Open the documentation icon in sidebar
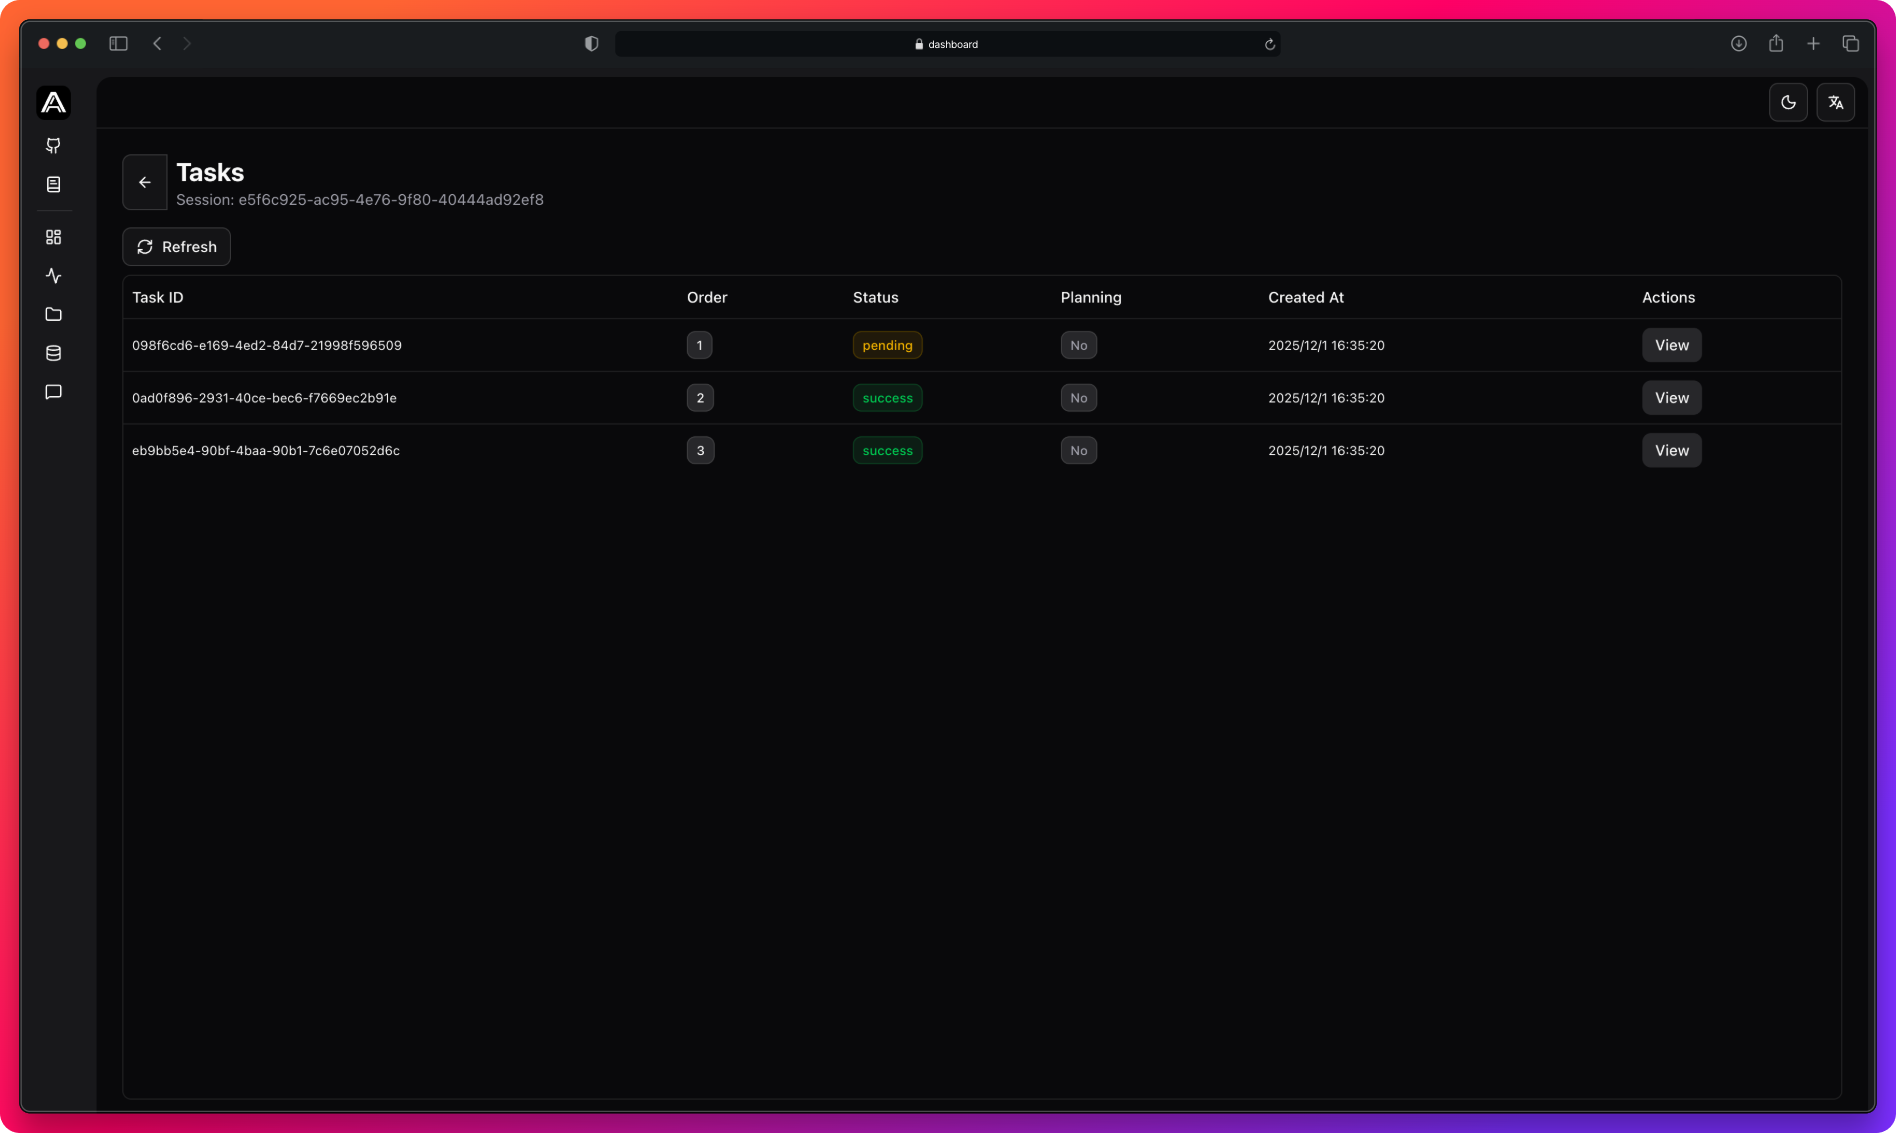The height and width of the screenshot is (1133, 1896). pos(54,184)
